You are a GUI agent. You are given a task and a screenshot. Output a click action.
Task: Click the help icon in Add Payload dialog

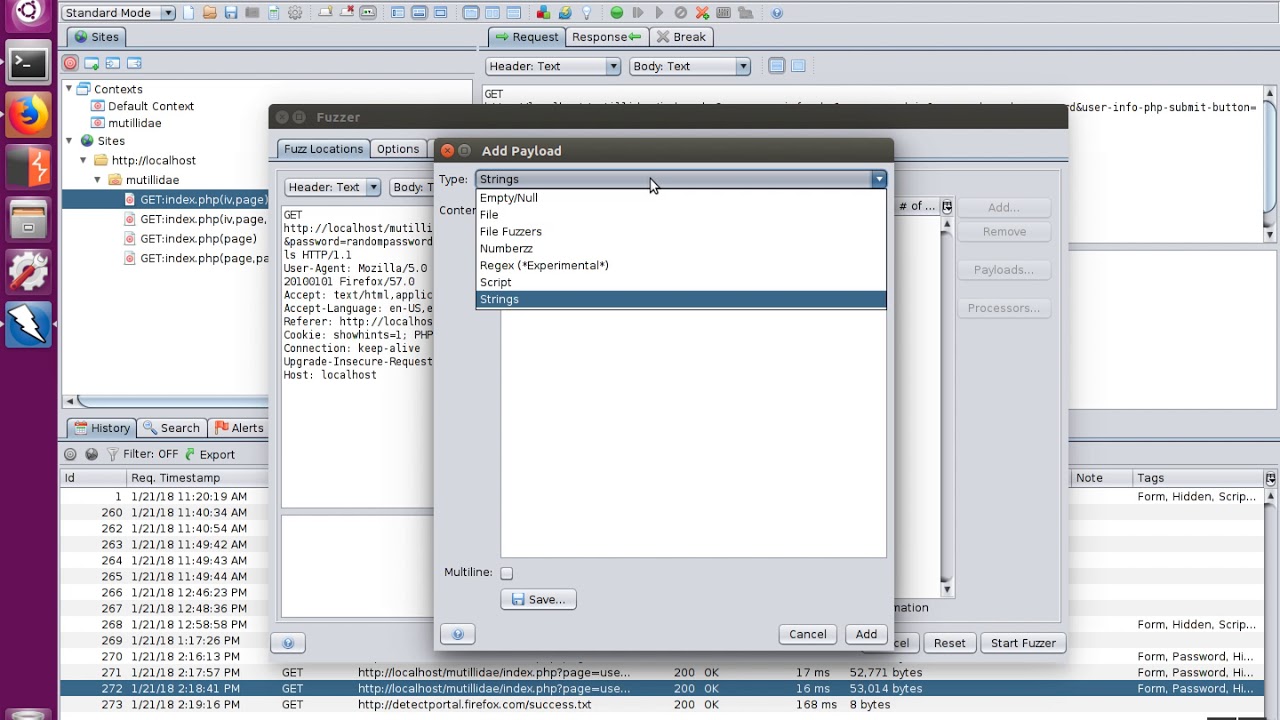(x=458, y=634)
